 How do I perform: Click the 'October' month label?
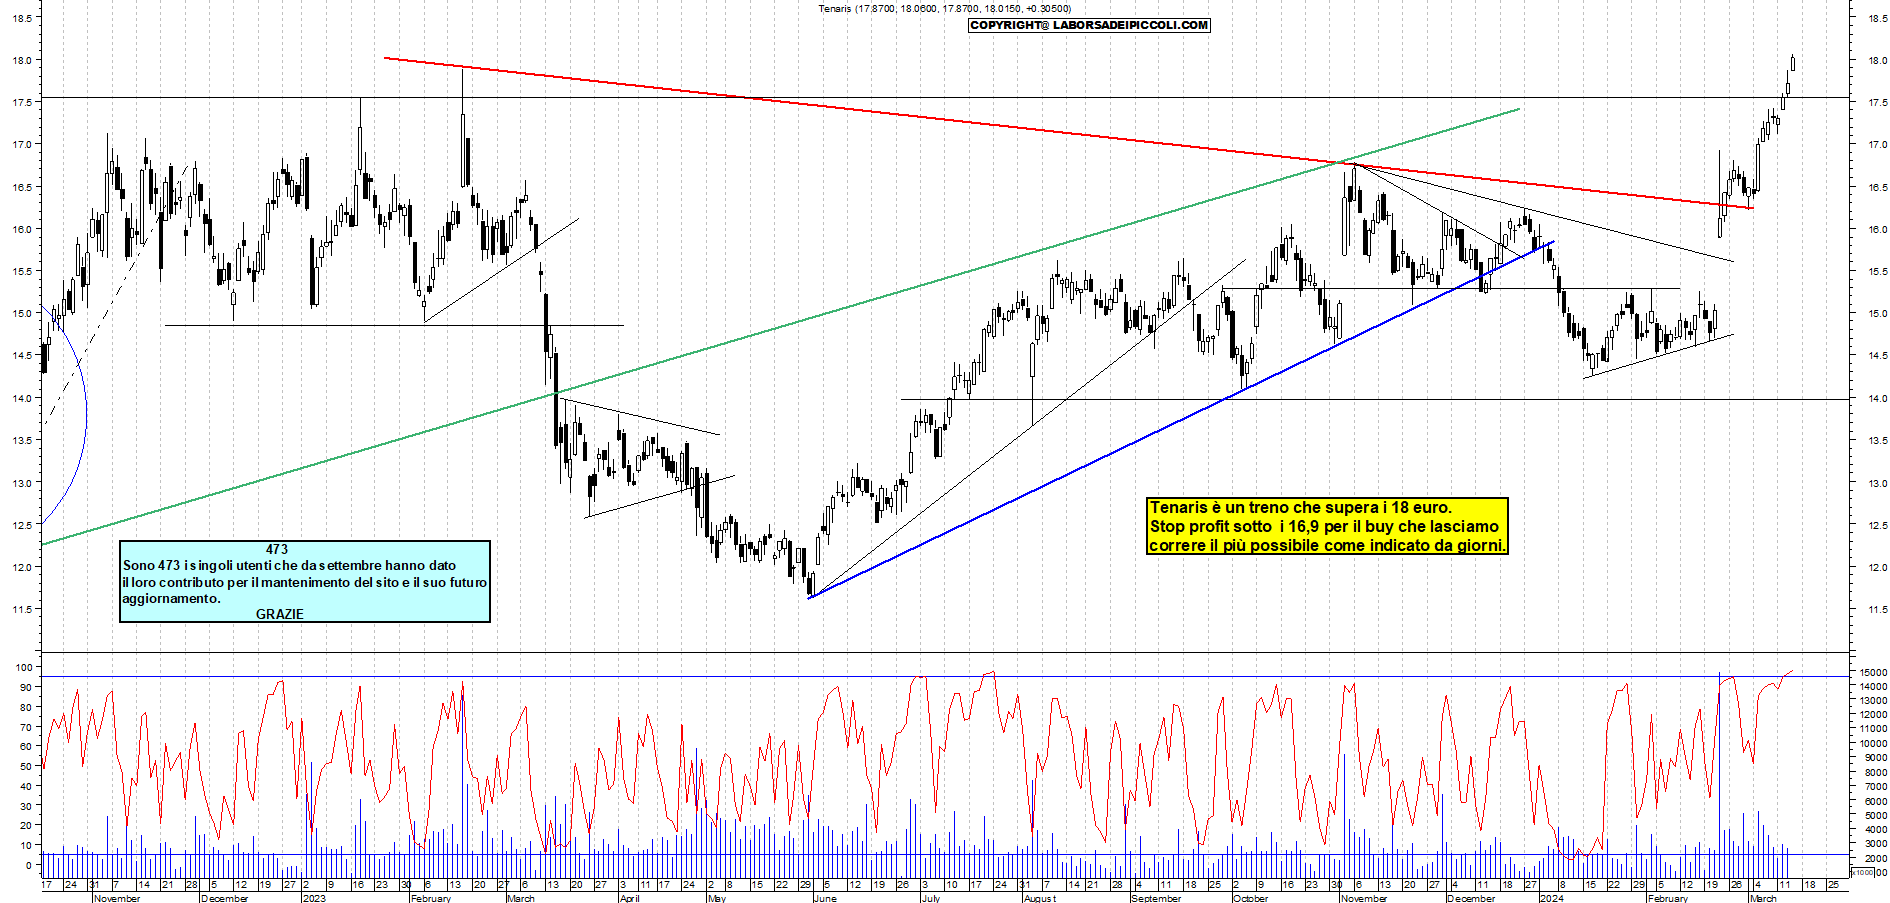[1251, 898]
